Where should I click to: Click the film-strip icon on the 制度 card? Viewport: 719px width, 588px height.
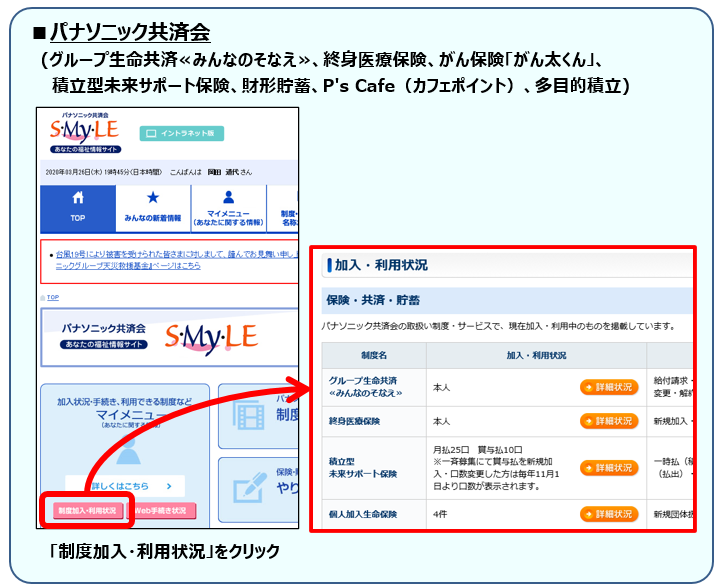tap(249, 415)
